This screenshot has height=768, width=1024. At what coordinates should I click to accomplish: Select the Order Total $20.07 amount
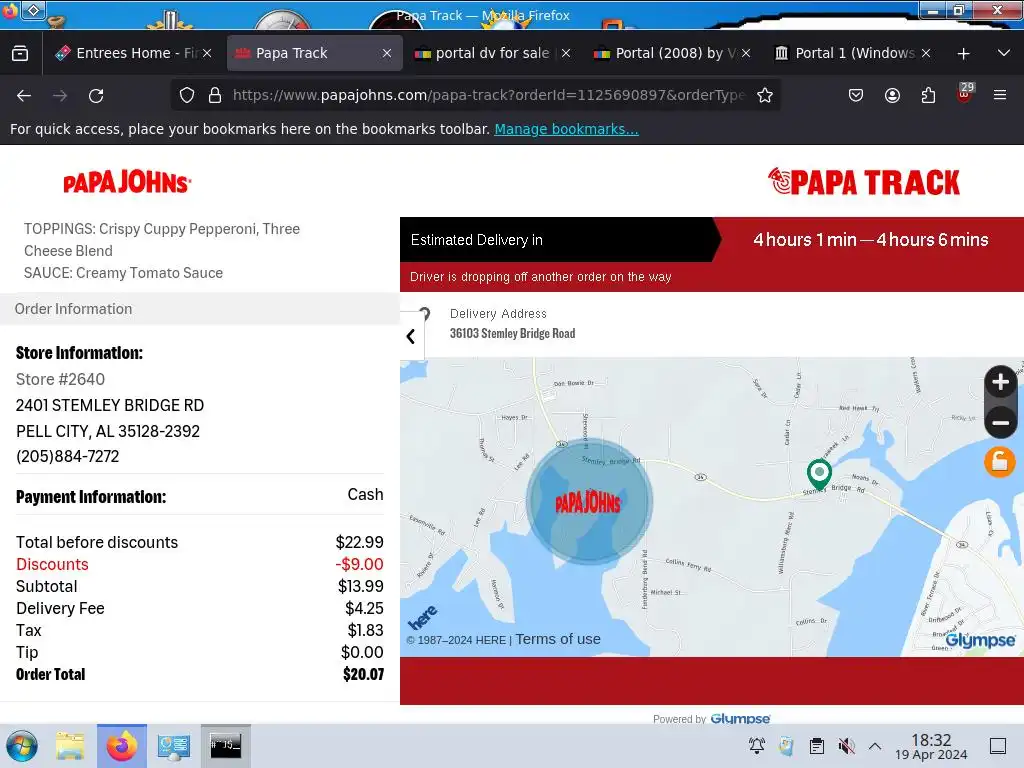(363, 674)
